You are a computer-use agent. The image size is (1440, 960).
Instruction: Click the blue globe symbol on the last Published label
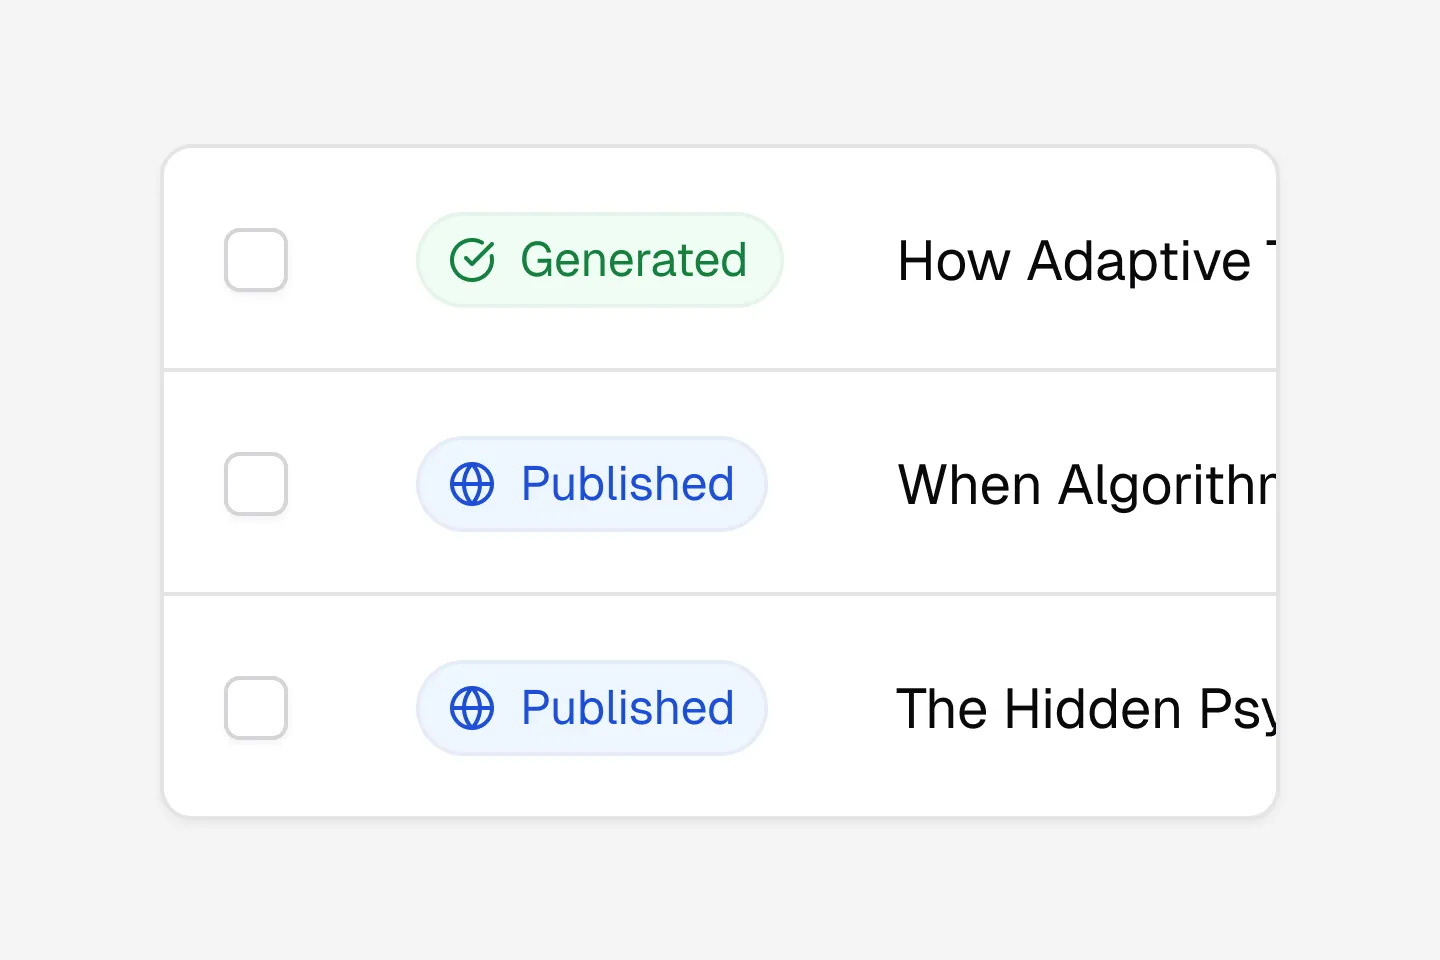point(471,708)
